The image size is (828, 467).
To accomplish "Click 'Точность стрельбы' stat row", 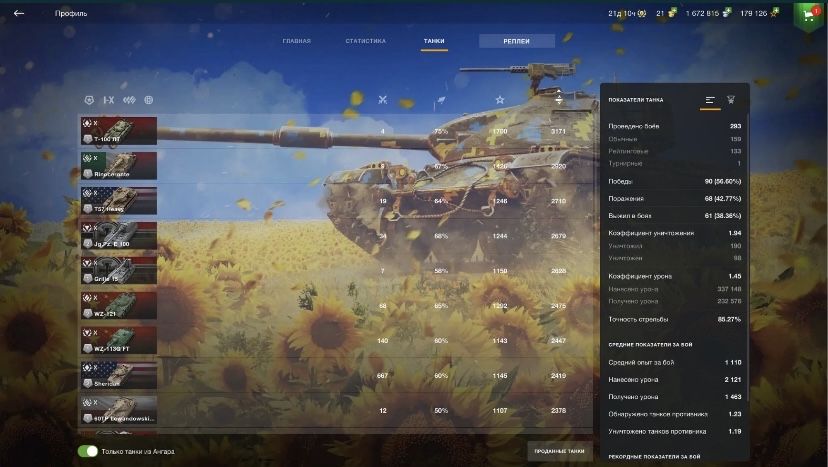I will pos(674,319).
